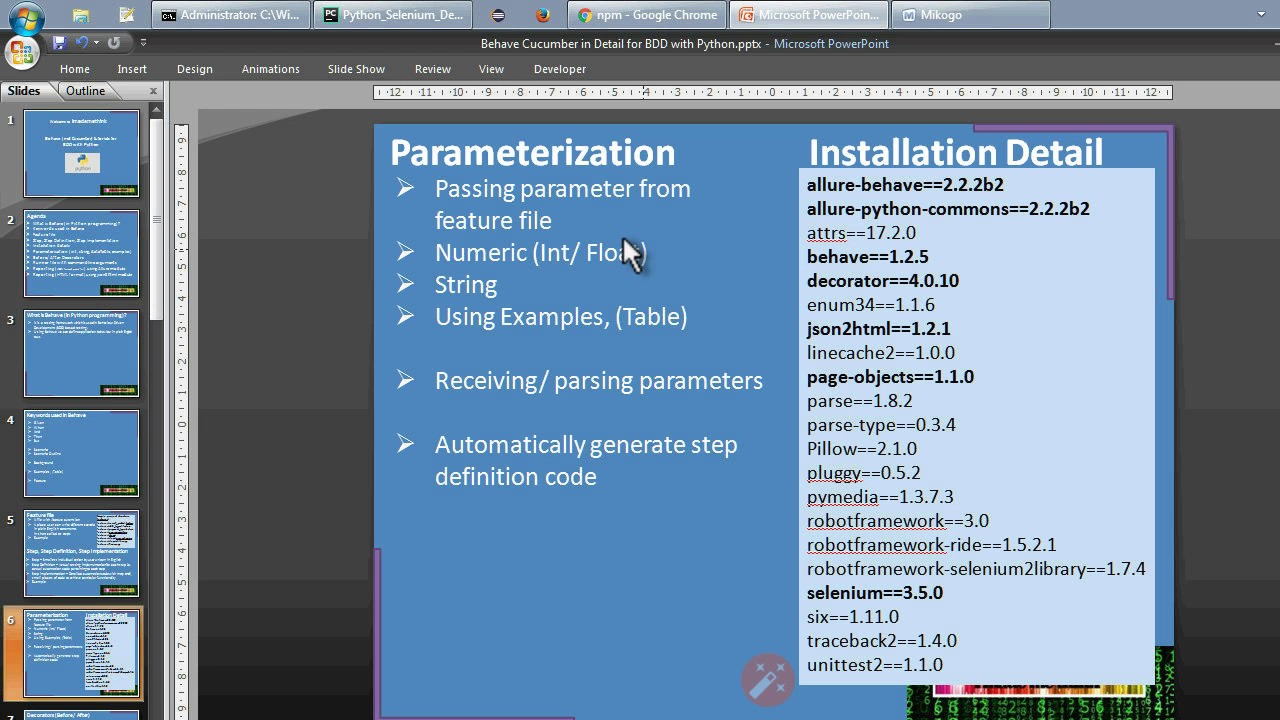The width and height of the screenshot is (1280, 720).
Task: Select slide 6 thumbnail (Parameterization)
Action: tap(82, 654)
